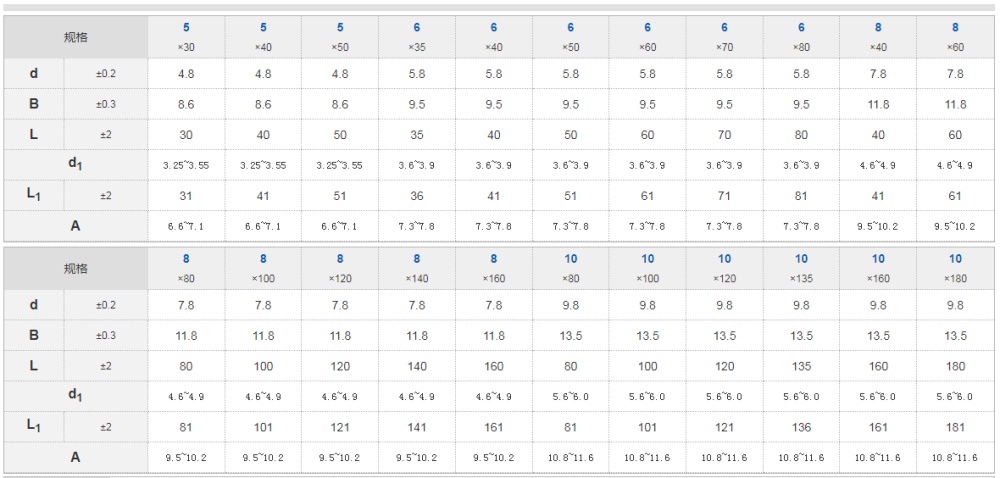Select the L1 value 71 cell
Viewport: 1000px width, 478px height.
724,196
